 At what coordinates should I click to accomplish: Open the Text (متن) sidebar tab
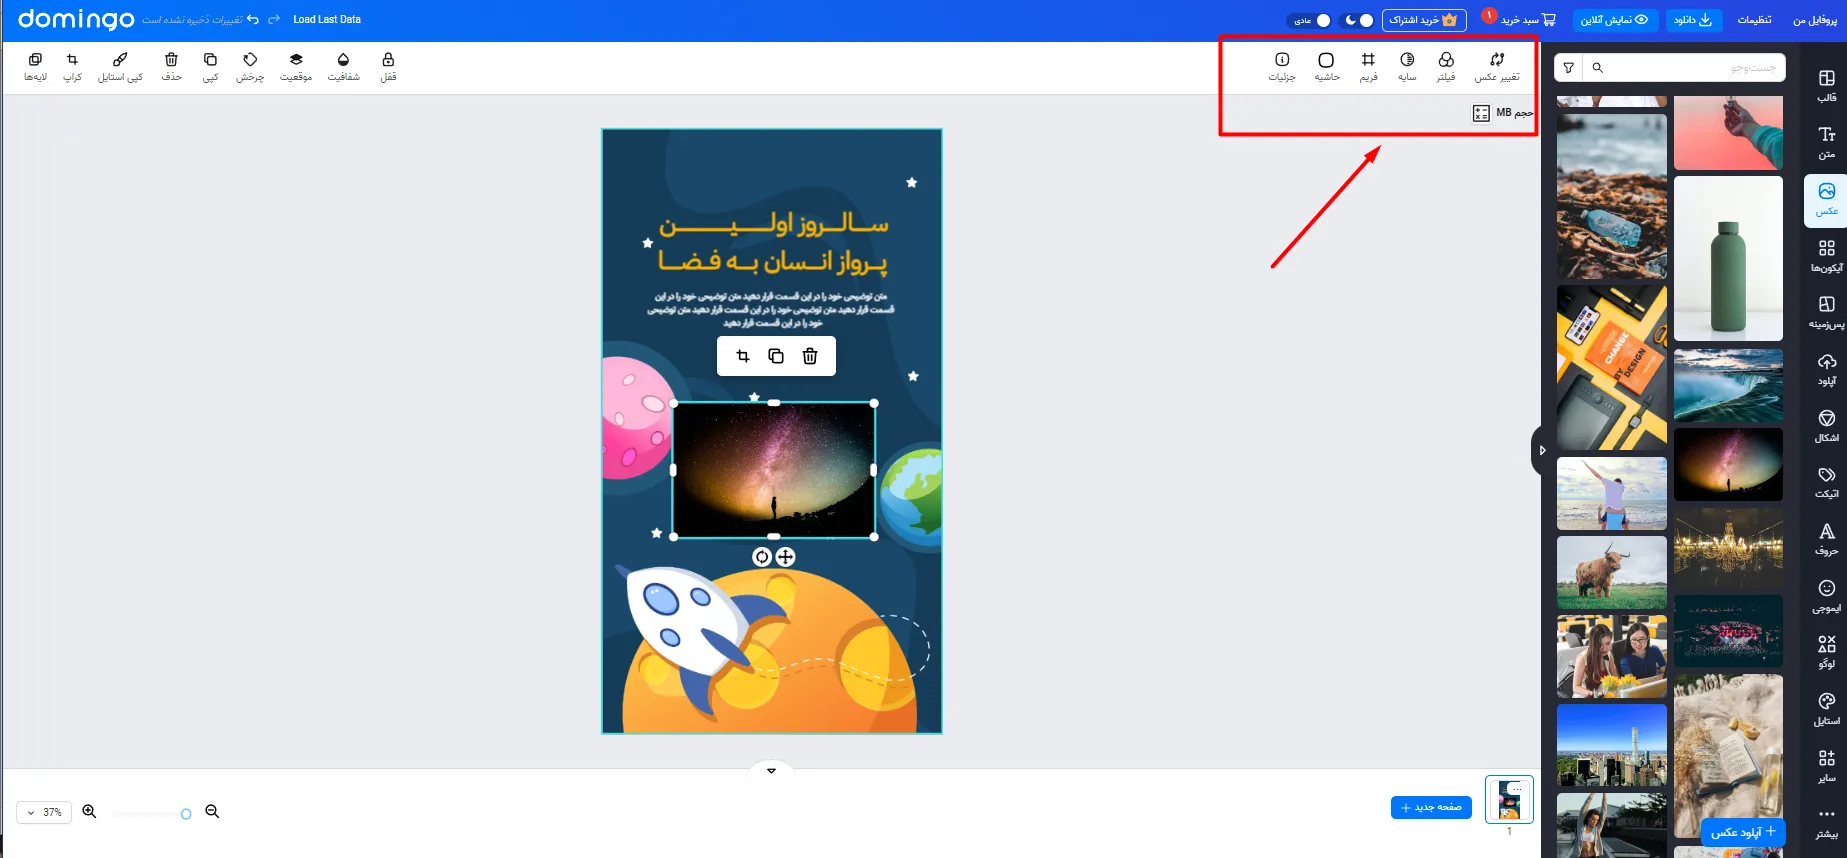pyautogui.click(x=1826, y=143)
